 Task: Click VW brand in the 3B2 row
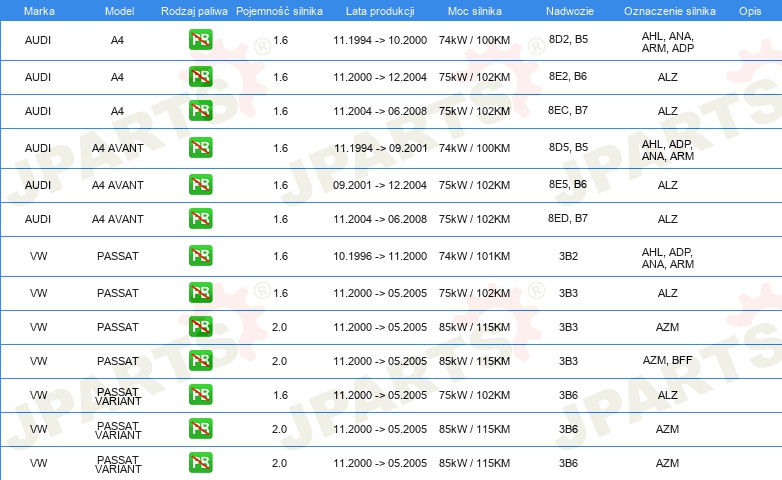tap(38, 256)
